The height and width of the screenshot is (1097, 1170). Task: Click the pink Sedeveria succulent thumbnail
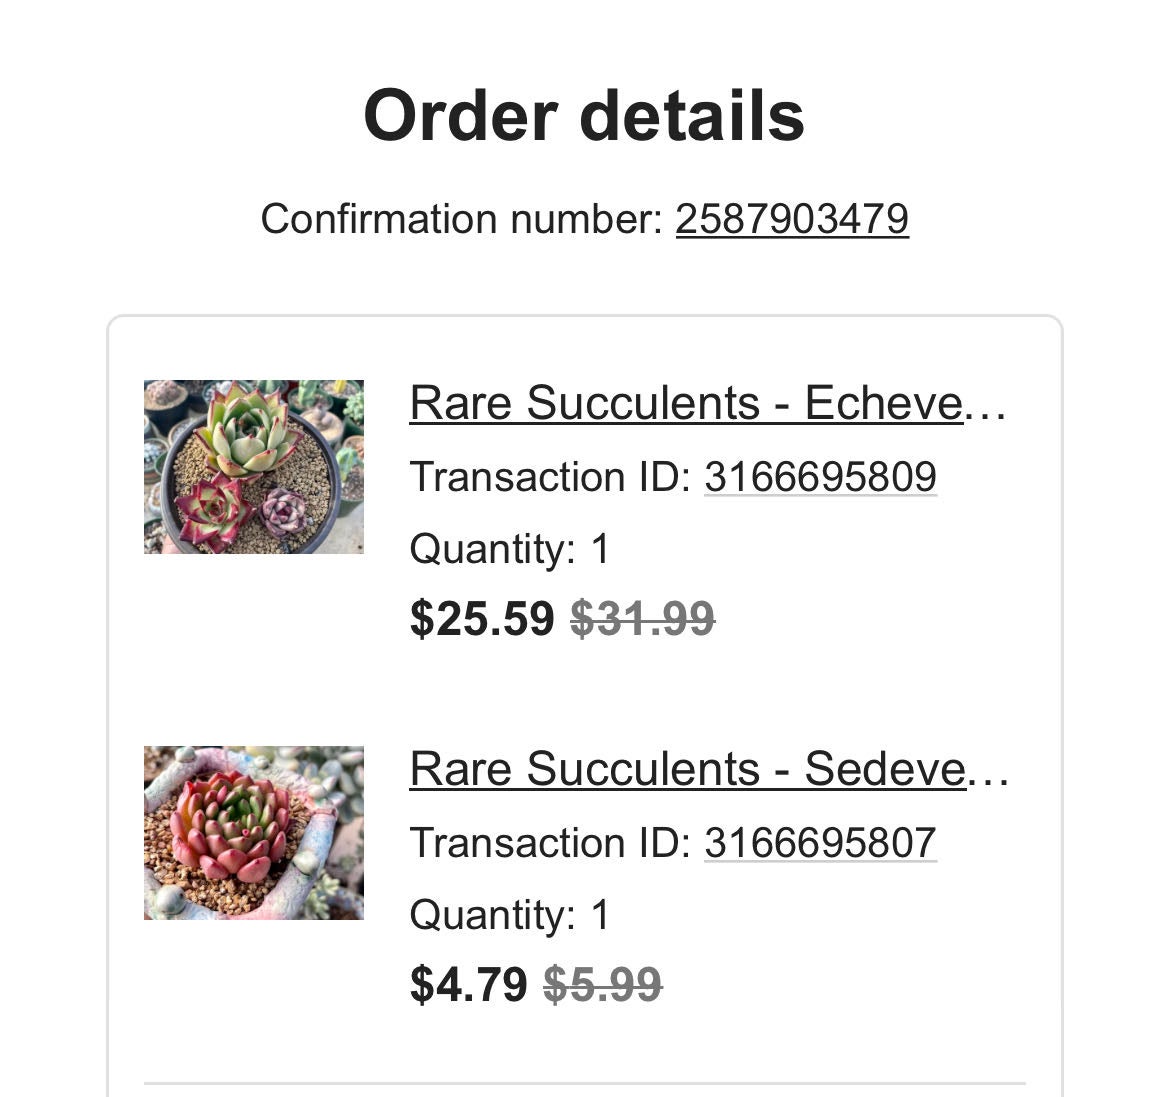pyautogui.click(x=254, y=833)
